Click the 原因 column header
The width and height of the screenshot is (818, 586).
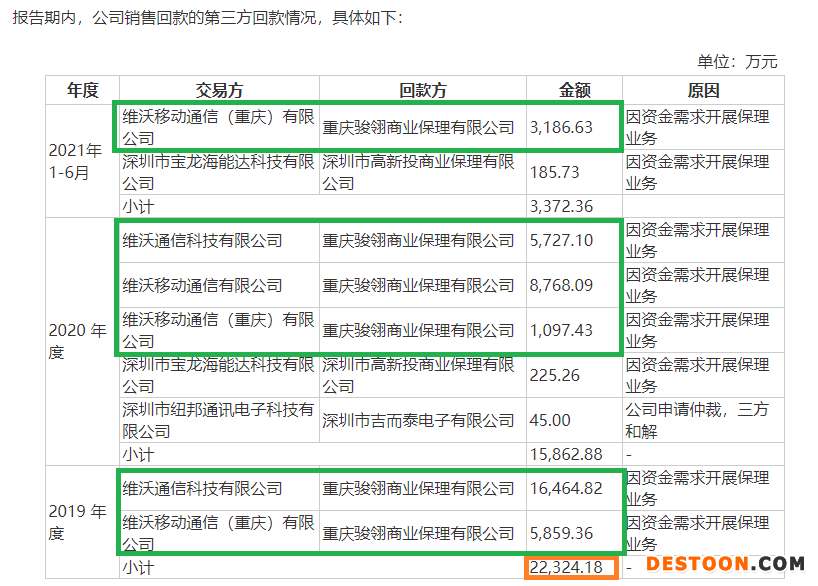(703, 90)
